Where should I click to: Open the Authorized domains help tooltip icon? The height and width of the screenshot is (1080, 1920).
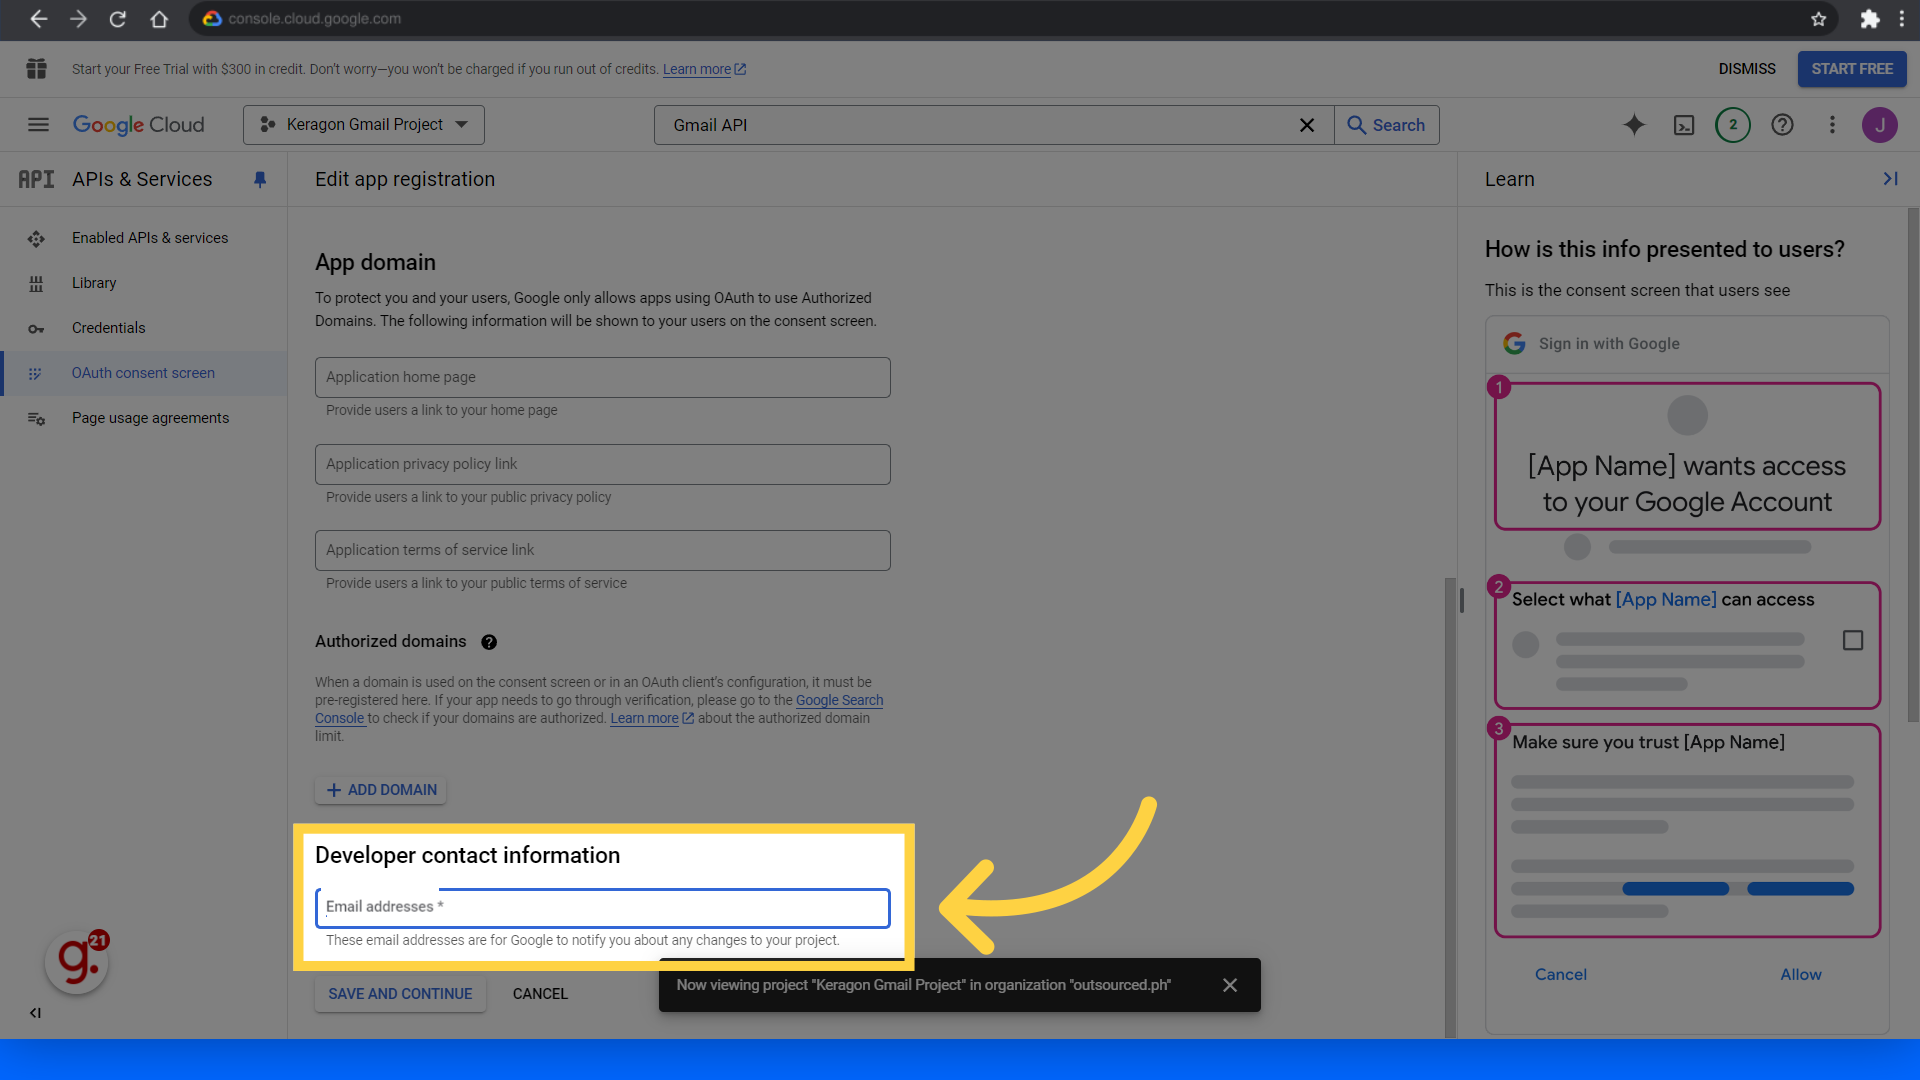click(x=489, y=642)
